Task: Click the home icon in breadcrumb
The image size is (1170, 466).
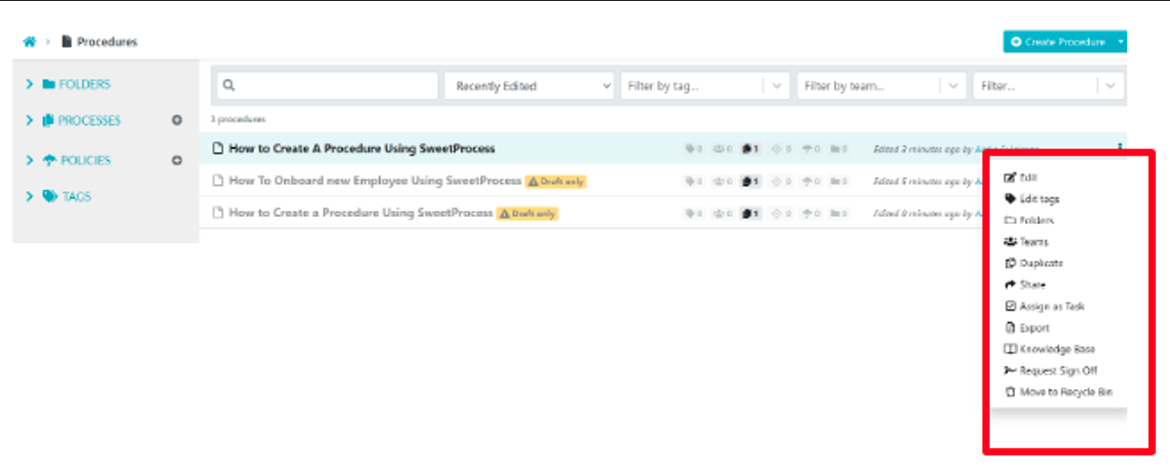Action: (x=29, y=42)
